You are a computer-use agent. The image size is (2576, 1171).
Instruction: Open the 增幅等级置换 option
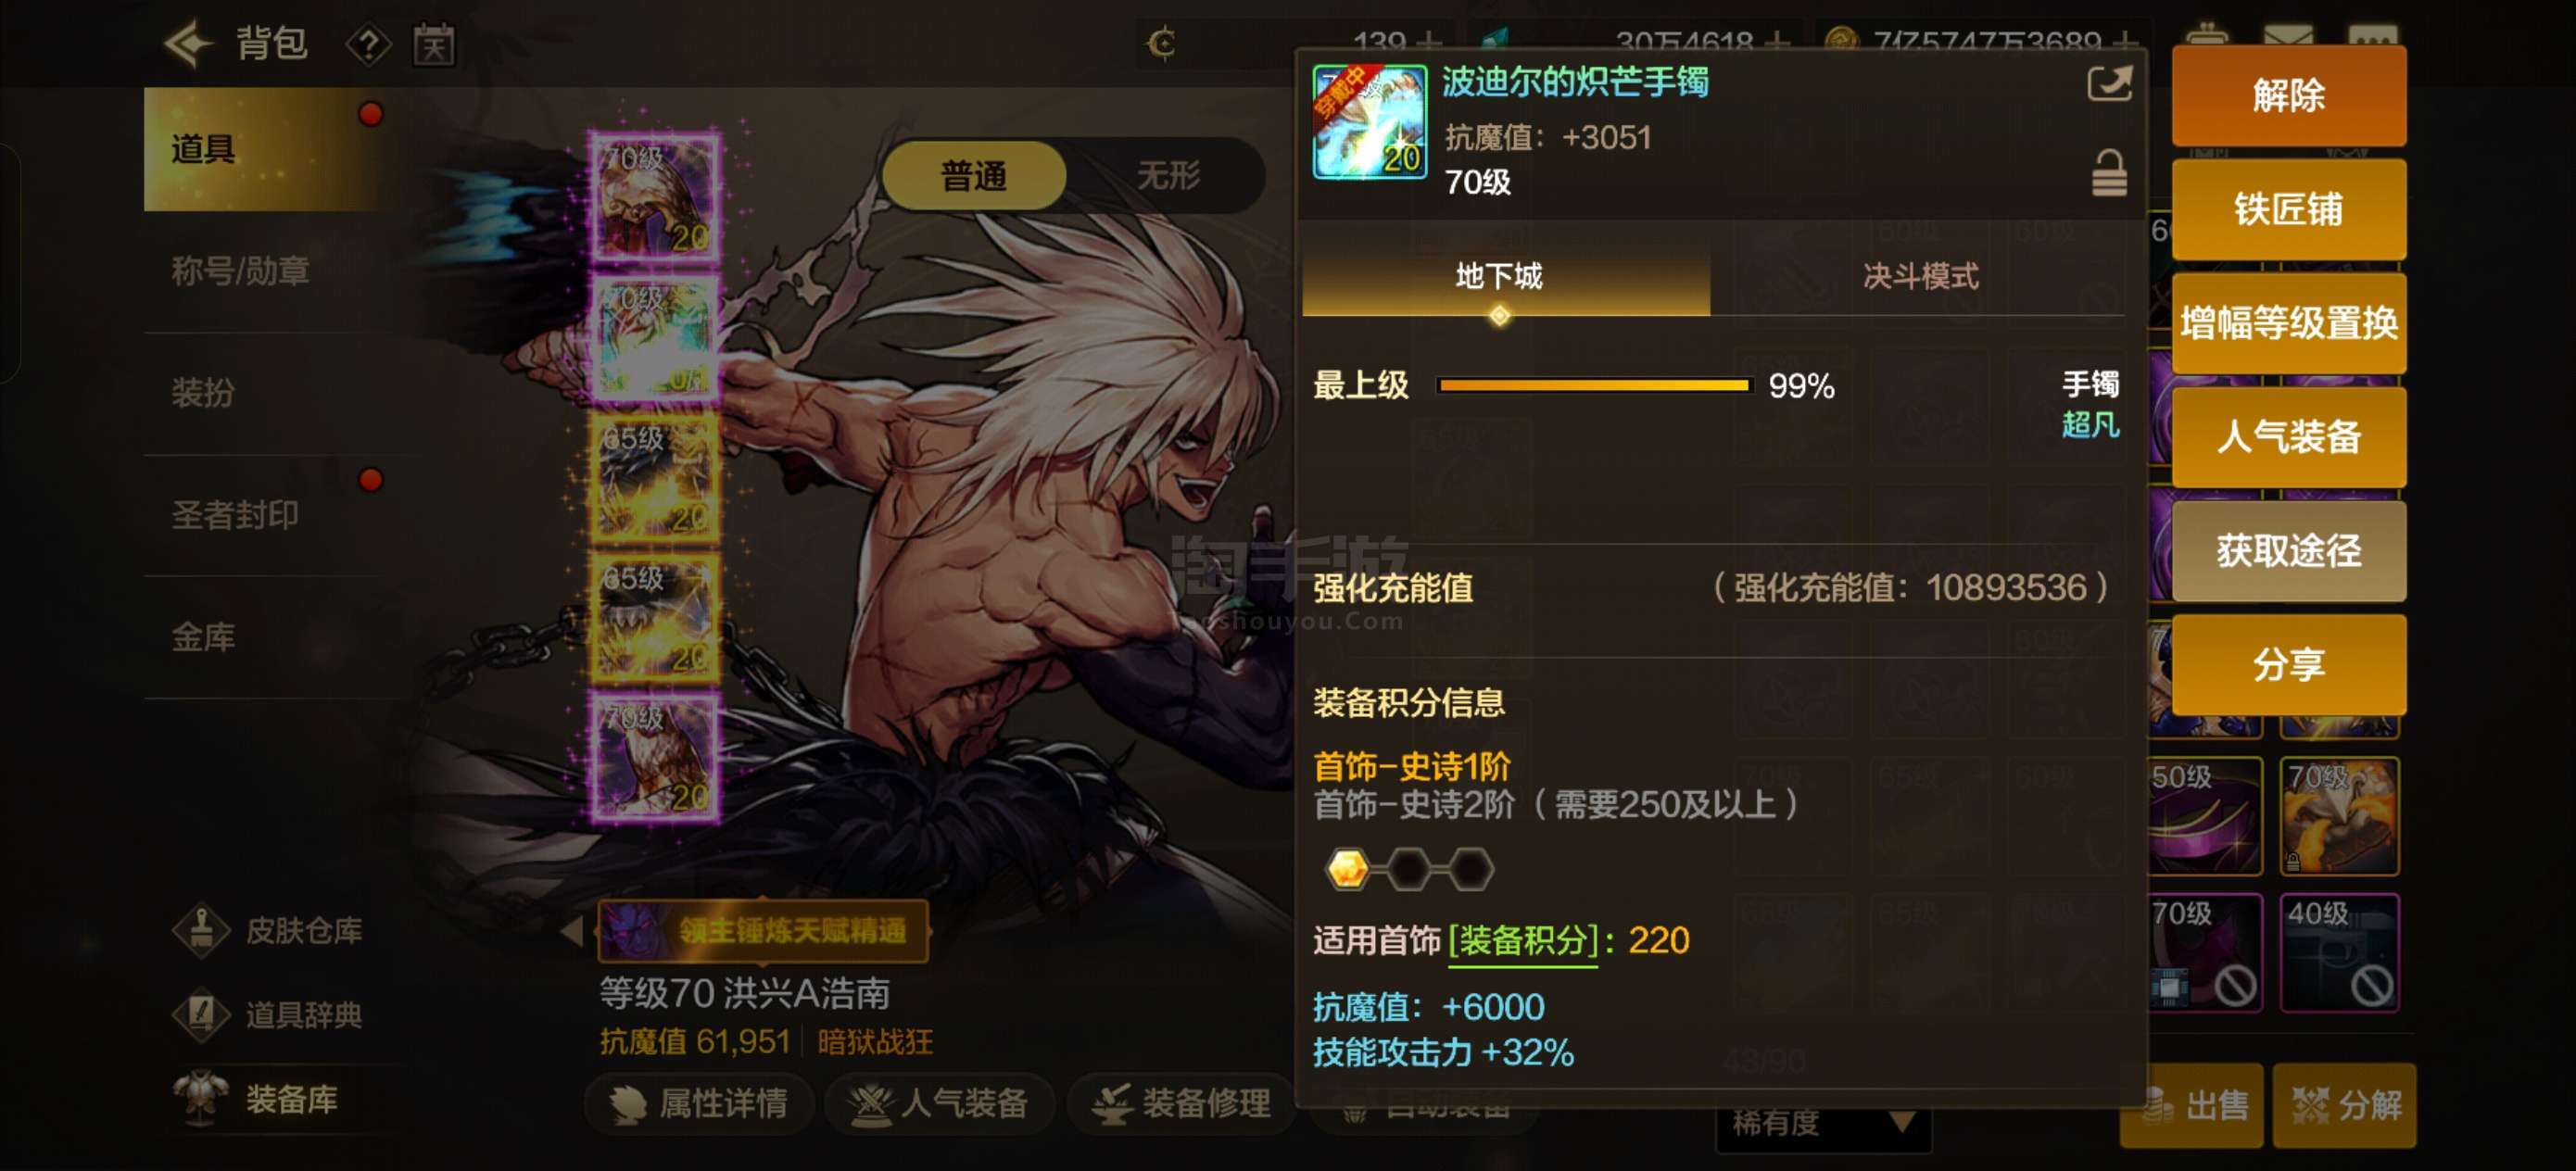(x=2288, y=323)
